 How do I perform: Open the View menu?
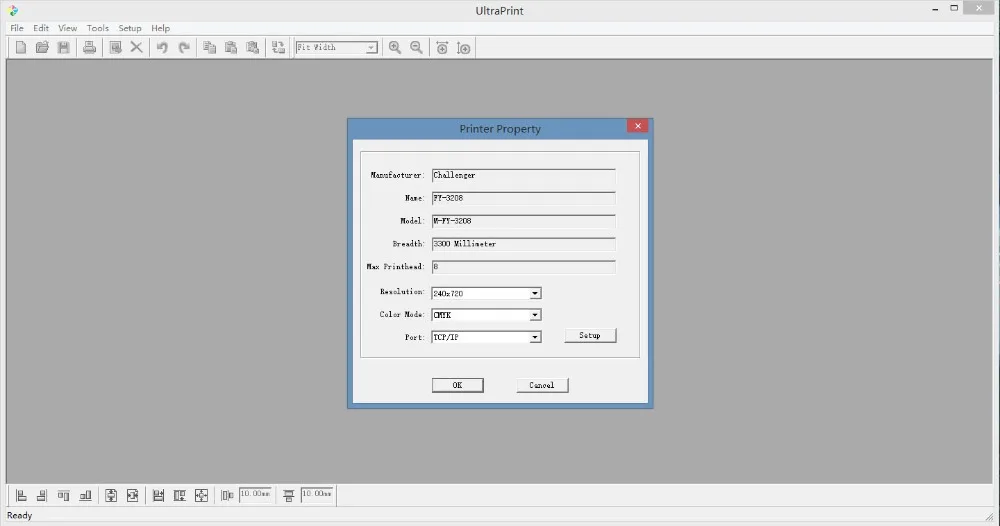[x=68, y=28]
